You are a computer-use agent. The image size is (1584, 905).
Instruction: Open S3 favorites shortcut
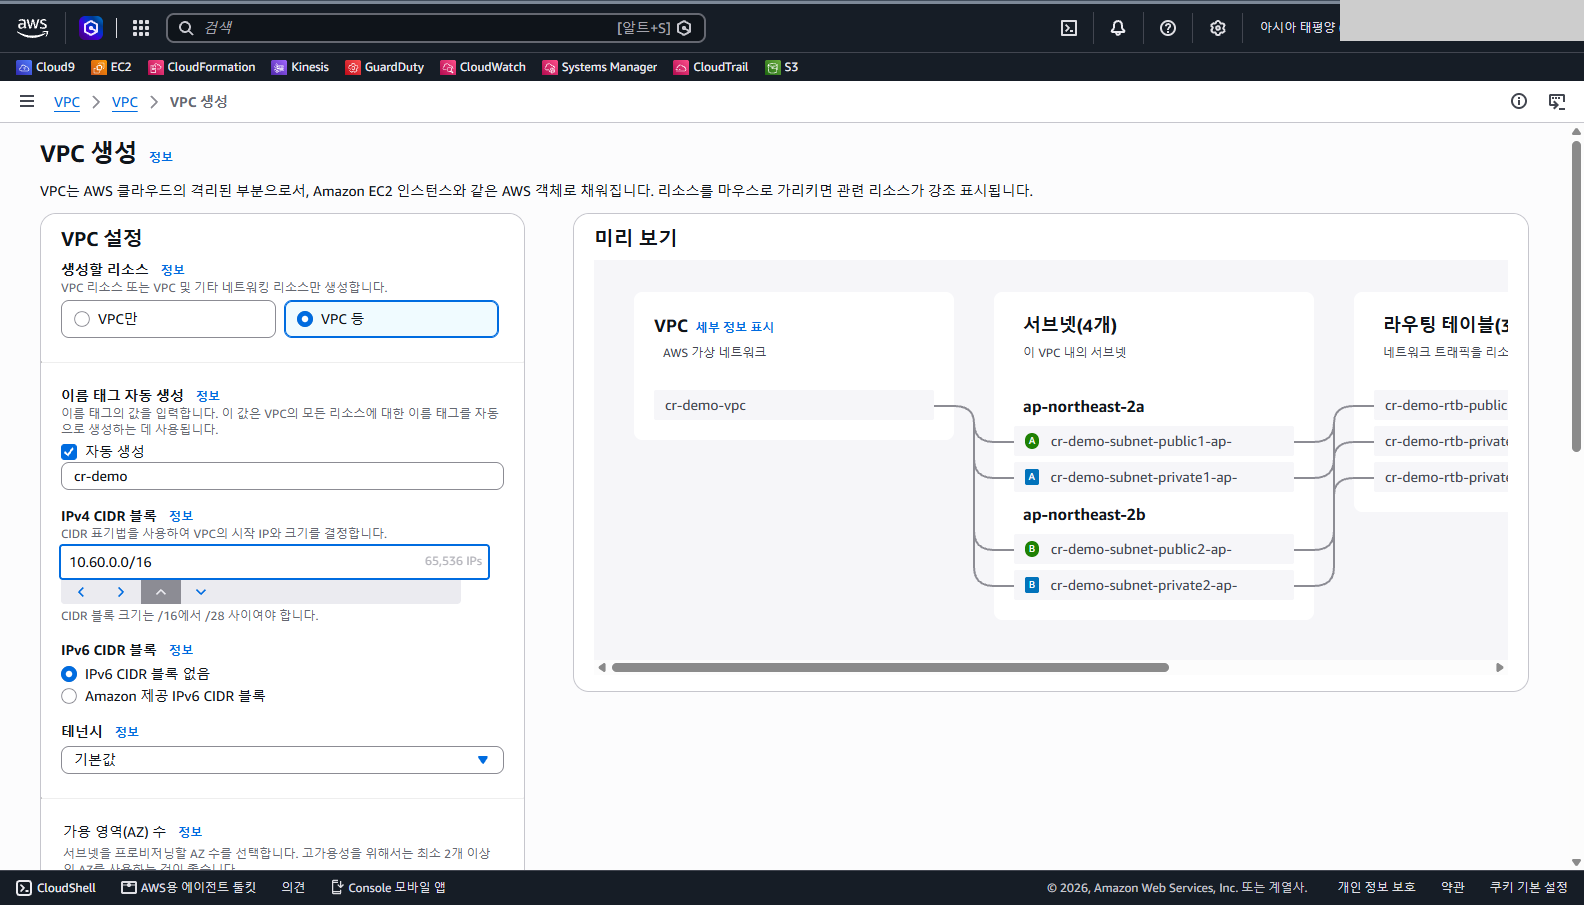click(x=782, y=67)
